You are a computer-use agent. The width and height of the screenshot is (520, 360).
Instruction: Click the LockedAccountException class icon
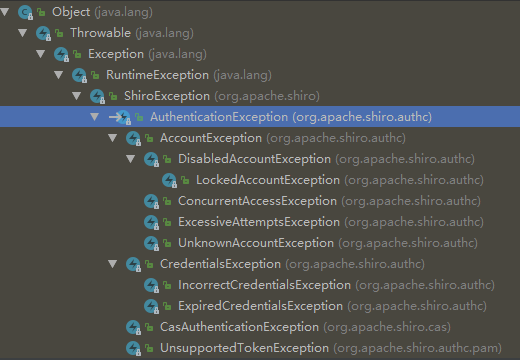coord(169,181)
